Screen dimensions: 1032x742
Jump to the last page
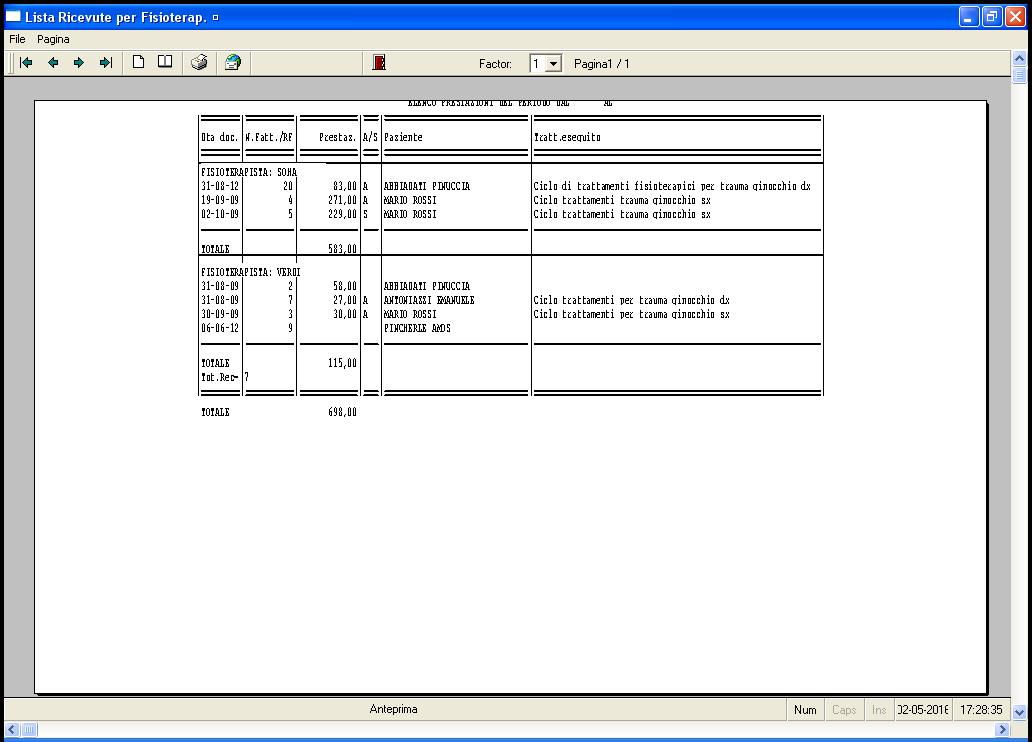pos(105,63)
